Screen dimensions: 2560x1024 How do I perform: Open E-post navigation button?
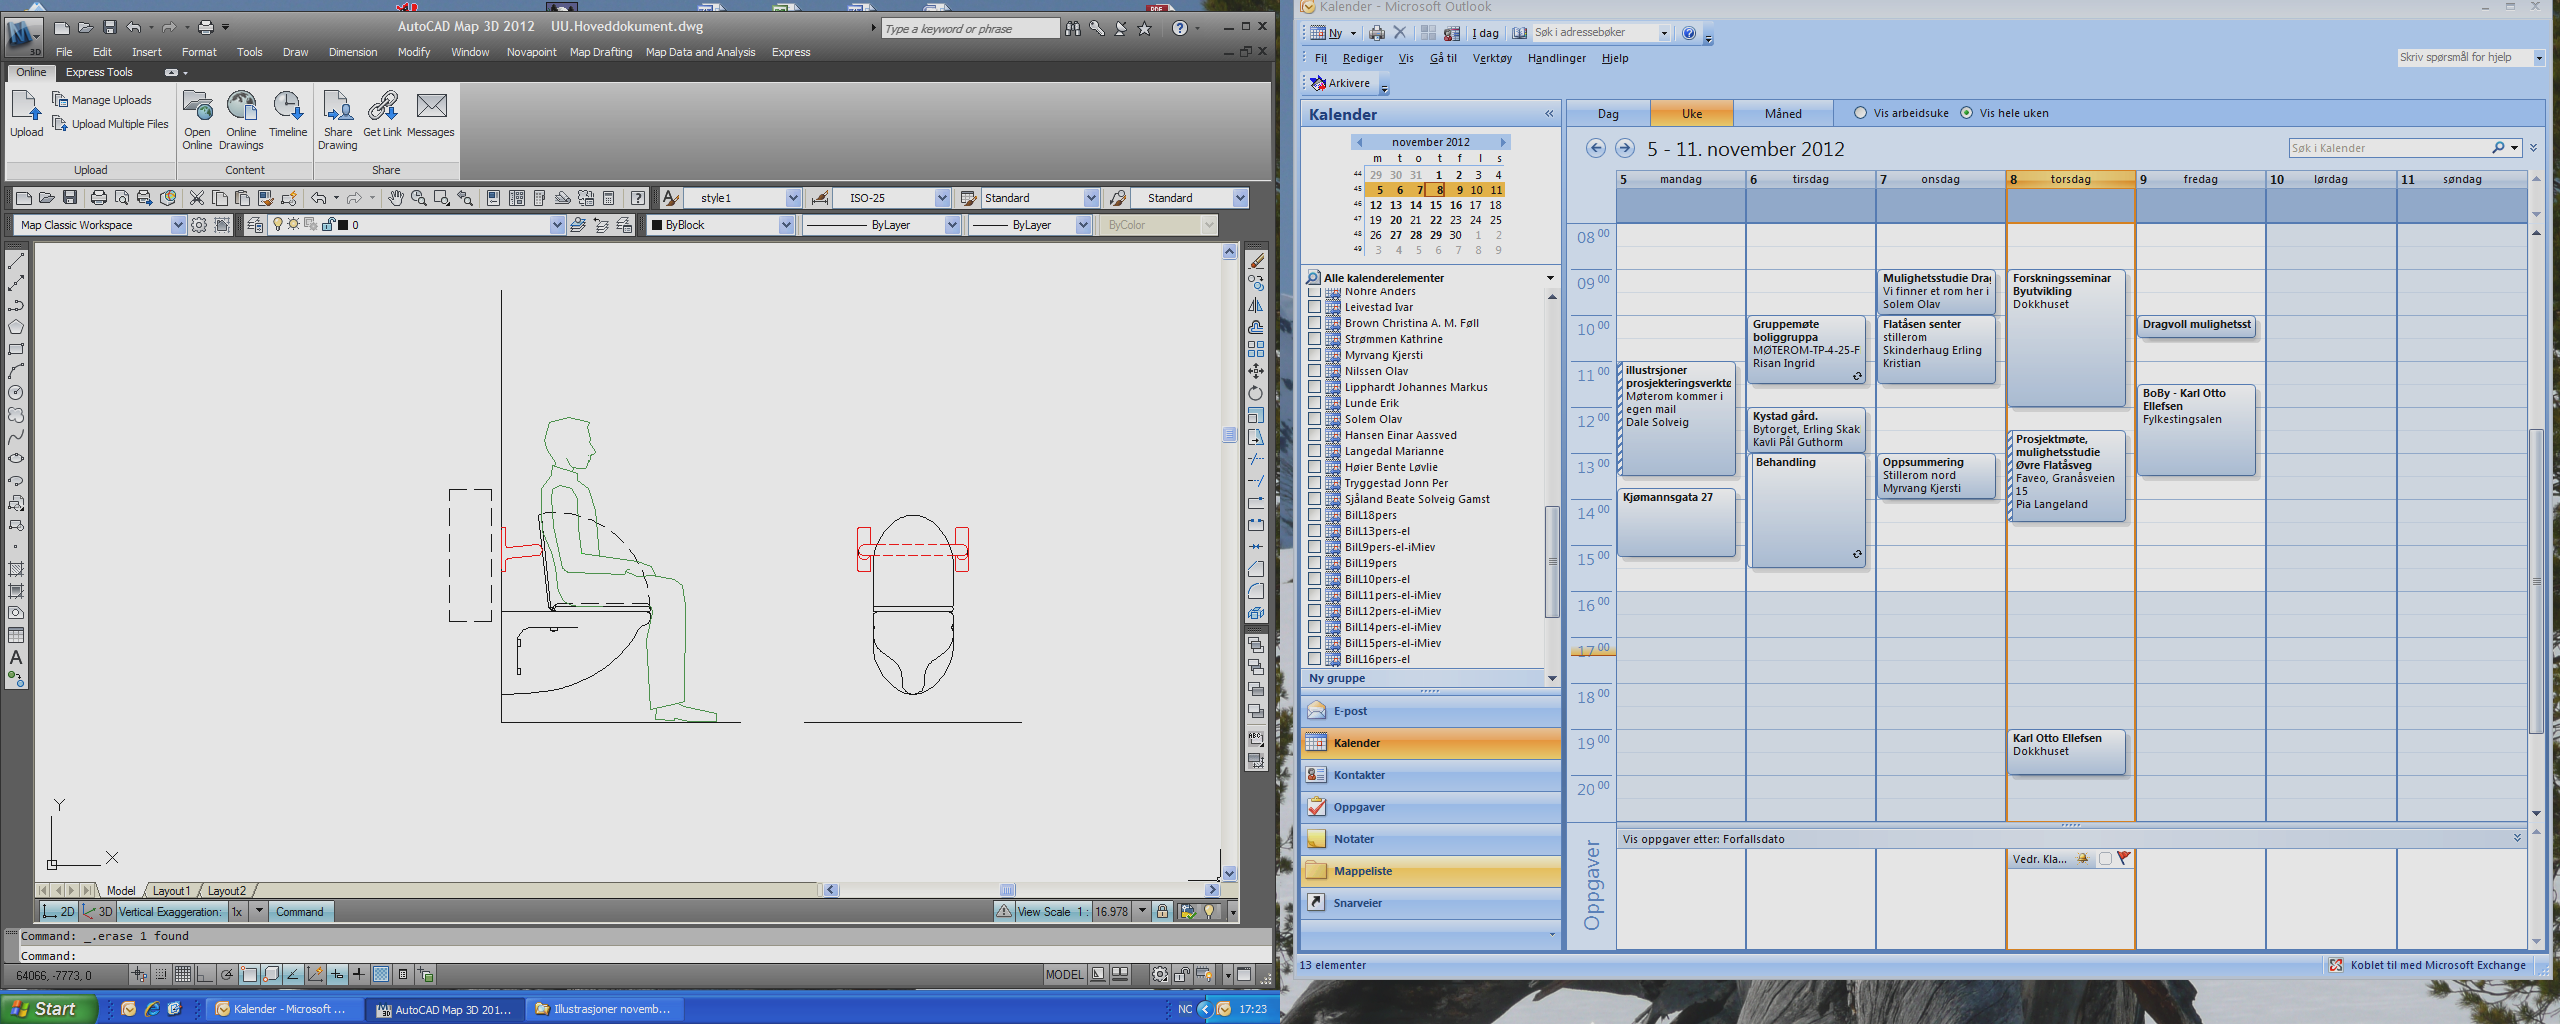(x=1430, y=711)
